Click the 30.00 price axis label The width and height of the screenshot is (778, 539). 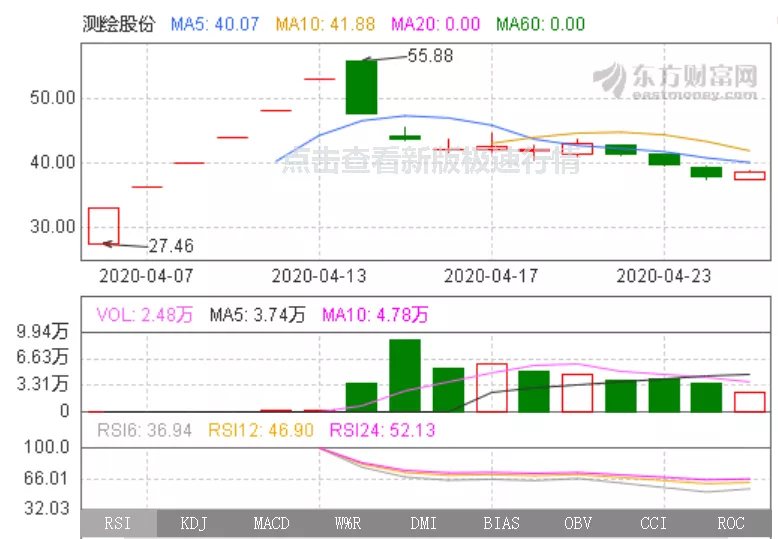[53, 227]
